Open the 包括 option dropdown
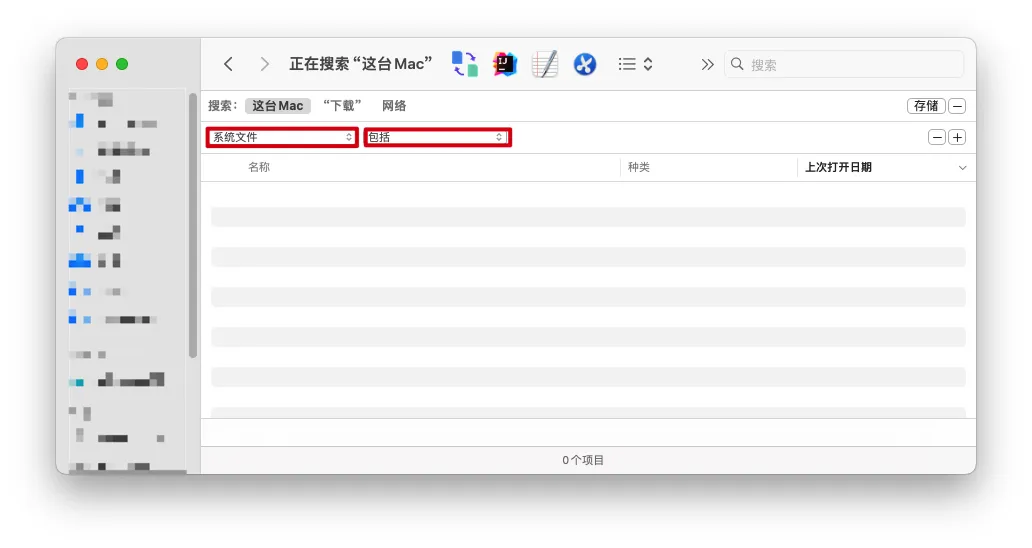Screen dimensions: 1032x548 tap(437, 137)
